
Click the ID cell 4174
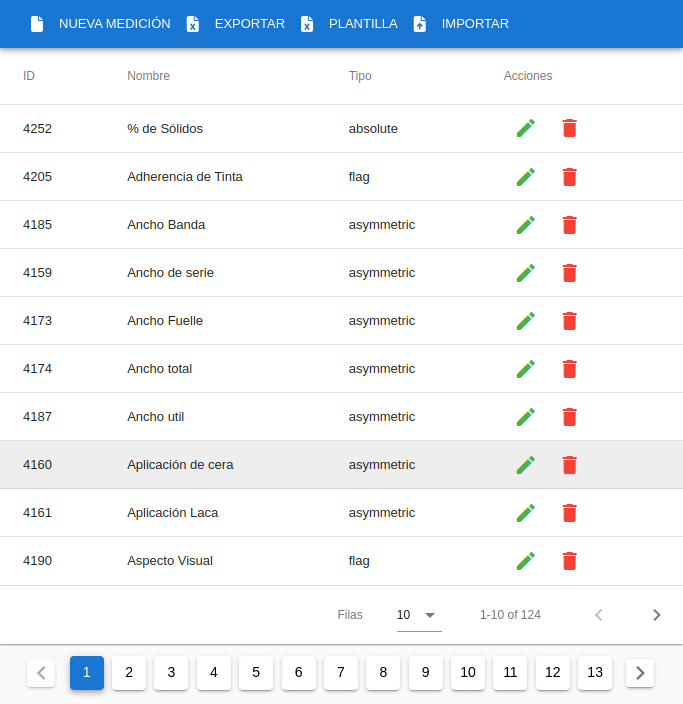37,369
